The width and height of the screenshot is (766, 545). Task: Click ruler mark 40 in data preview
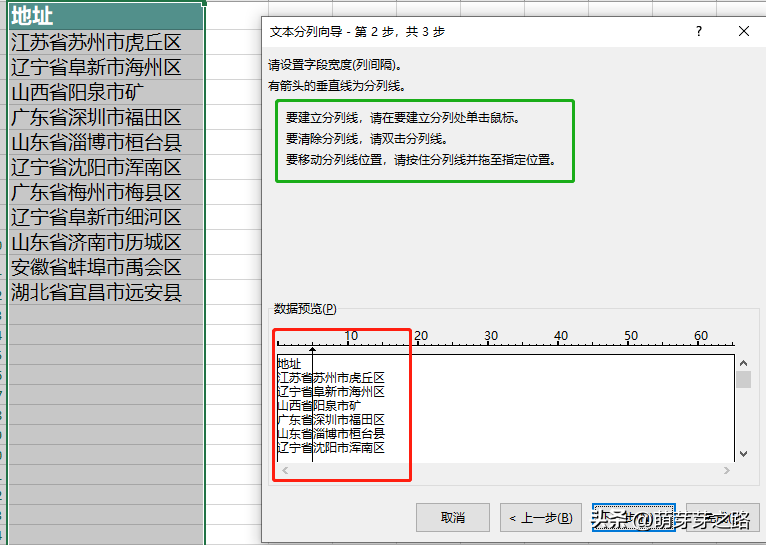(561, 336)
